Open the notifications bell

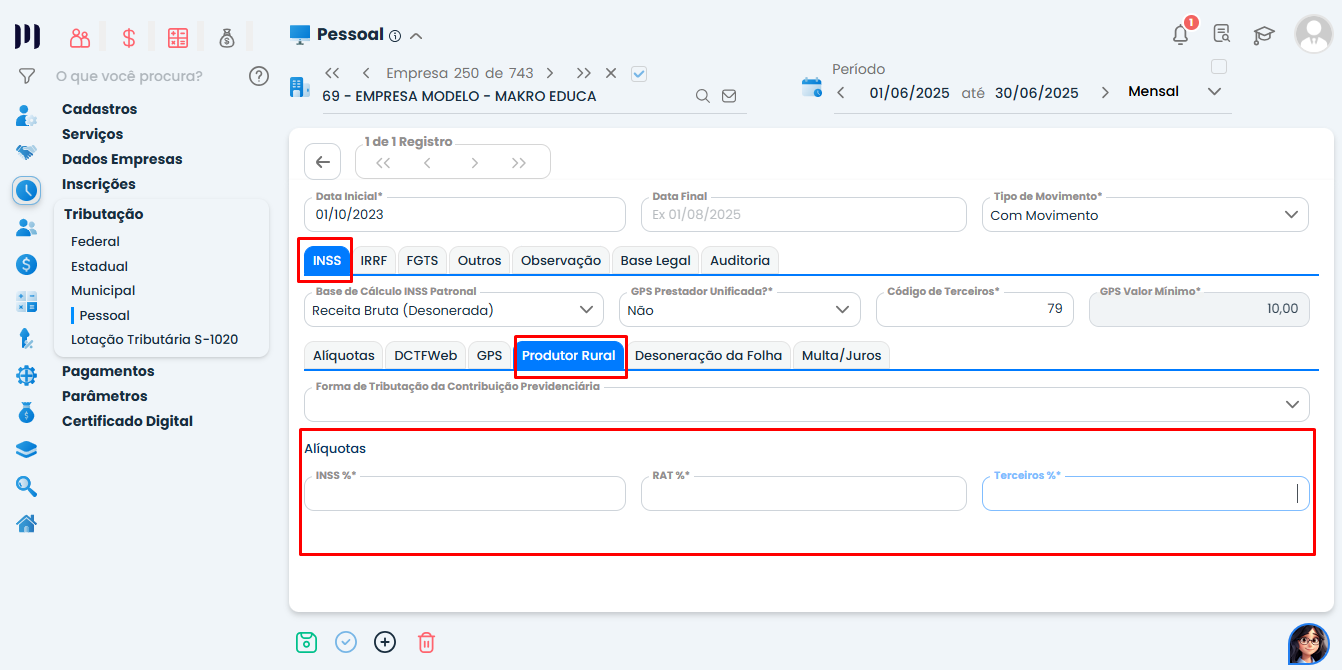pos(1181,34)
